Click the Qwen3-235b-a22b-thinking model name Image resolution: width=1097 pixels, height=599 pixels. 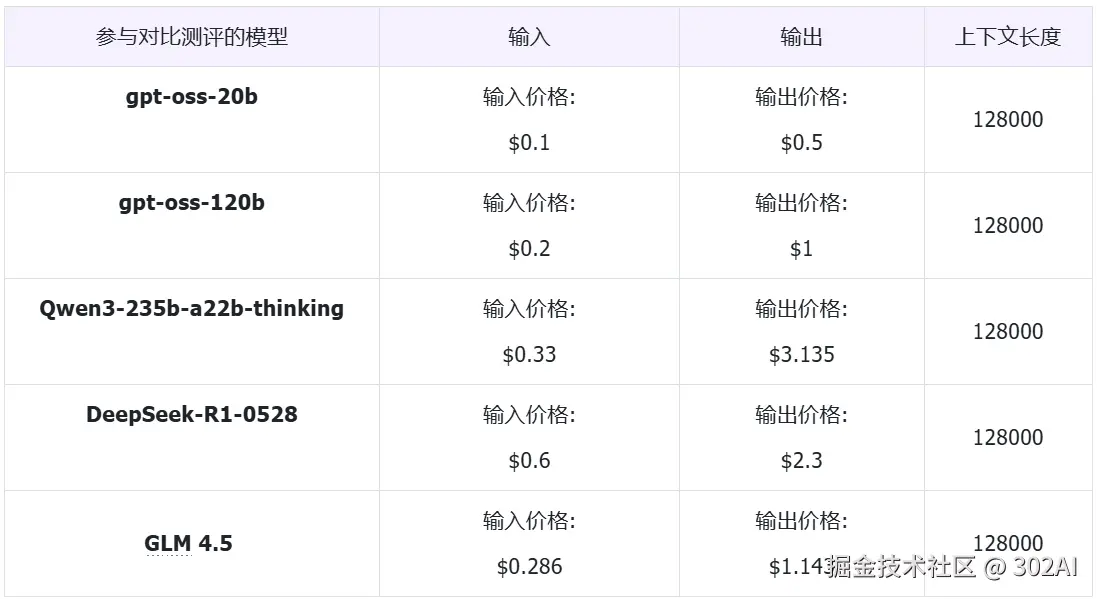191,309
